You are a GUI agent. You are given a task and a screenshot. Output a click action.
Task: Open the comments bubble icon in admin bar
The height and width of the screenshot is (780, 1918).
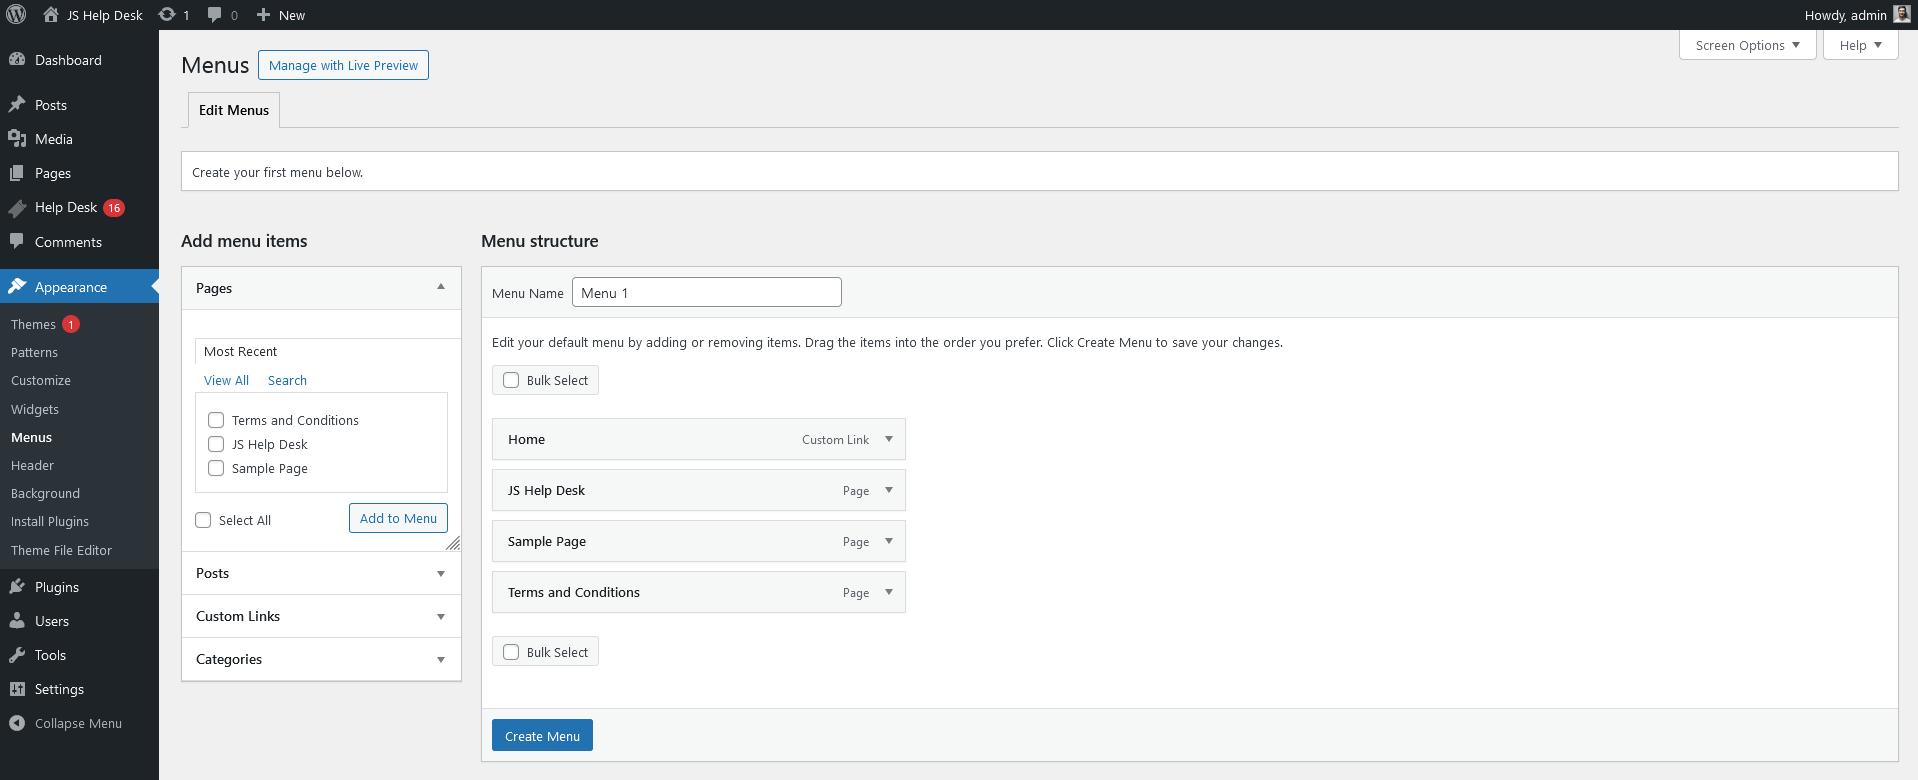coord(215,15)
